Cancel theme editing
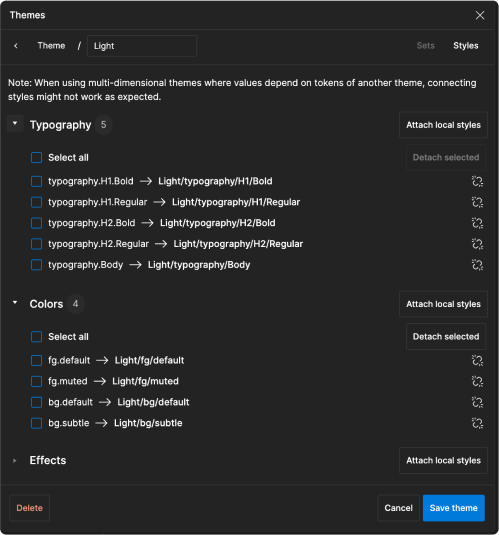Viewport: 499px width, 535px height. [398, 508]
